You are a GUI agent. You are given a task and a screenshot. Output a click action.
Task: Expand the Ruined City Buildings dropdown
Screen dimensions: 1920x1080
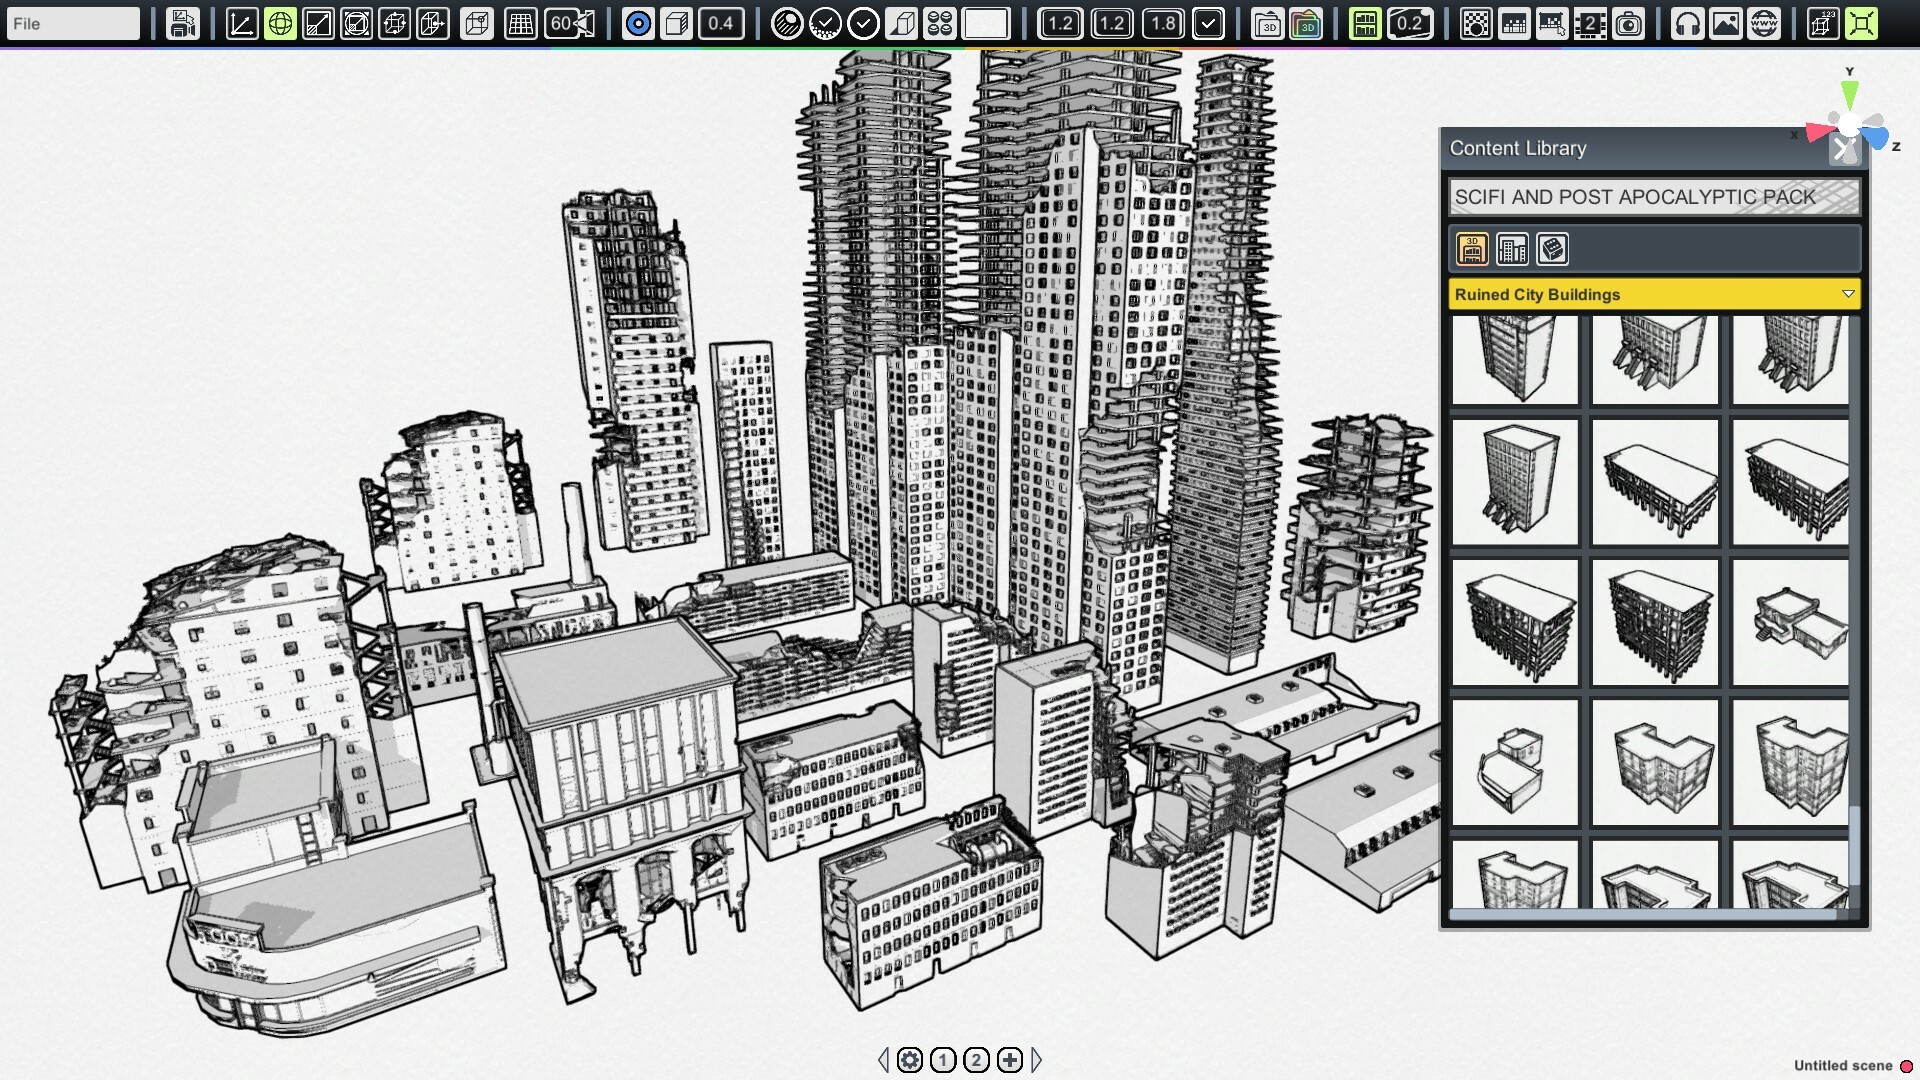pyautogui.click(x=1847, y=294)
